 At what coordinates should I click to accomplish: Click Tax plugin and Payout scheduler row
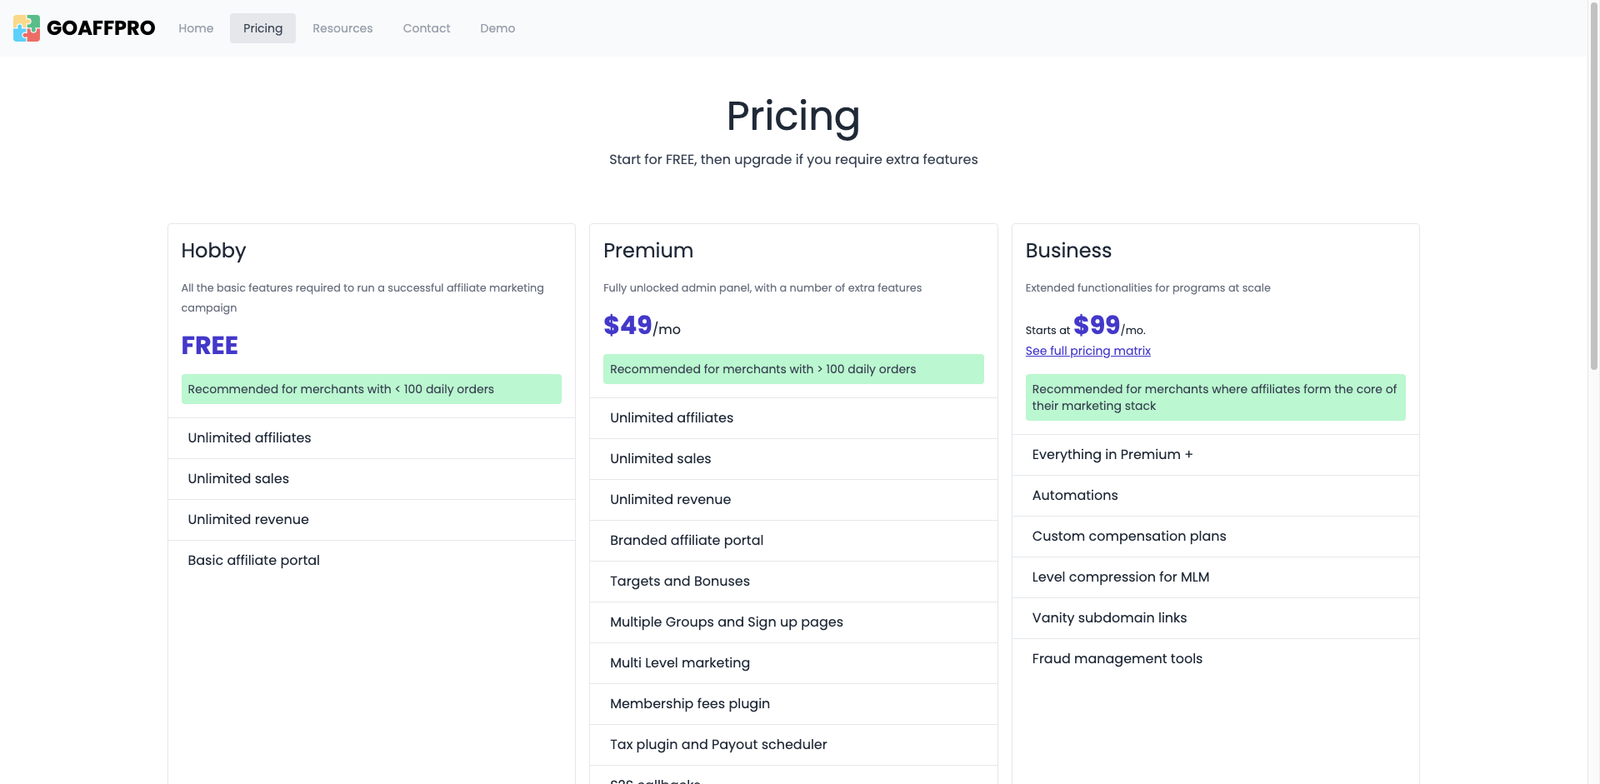(x=793, y=745)
